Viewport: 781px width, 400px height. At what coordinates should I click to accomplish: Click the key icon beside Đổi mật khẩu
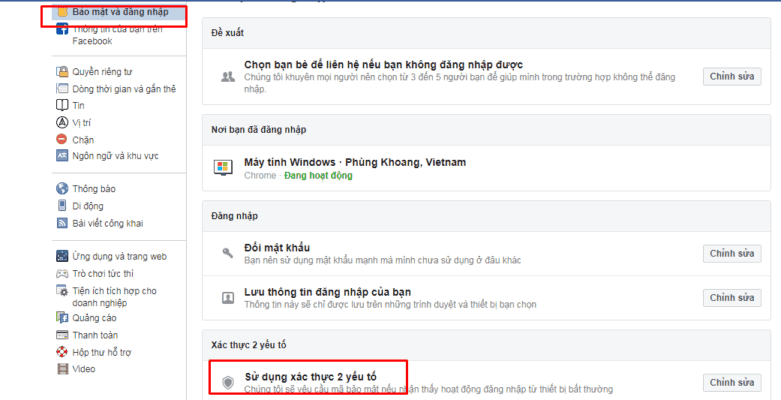pos(227,254)
